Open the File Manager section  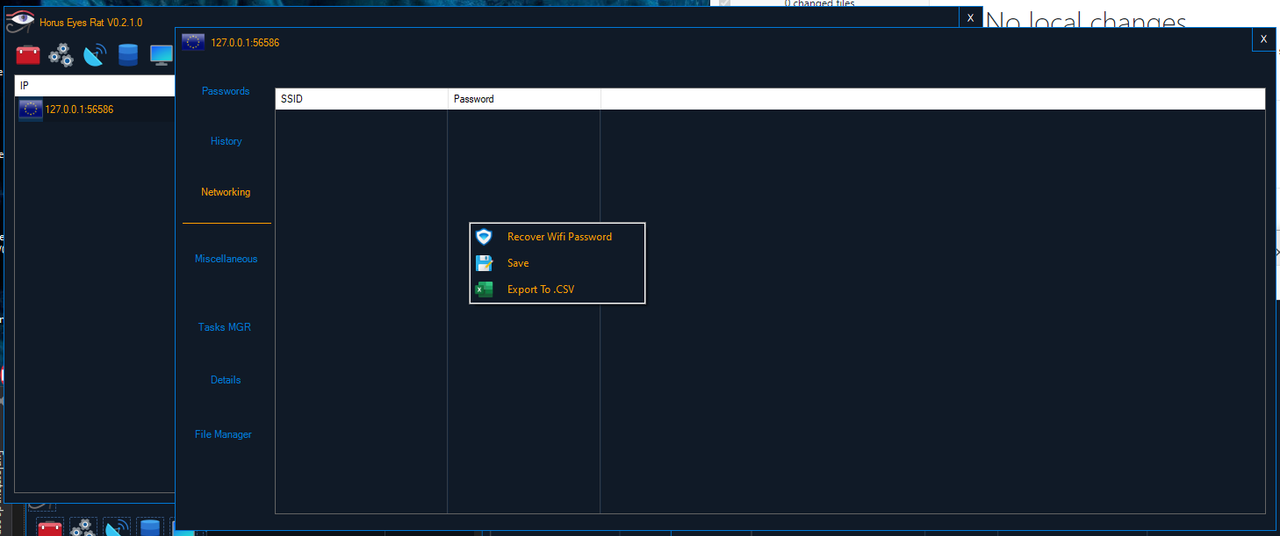tap(224, 434)
